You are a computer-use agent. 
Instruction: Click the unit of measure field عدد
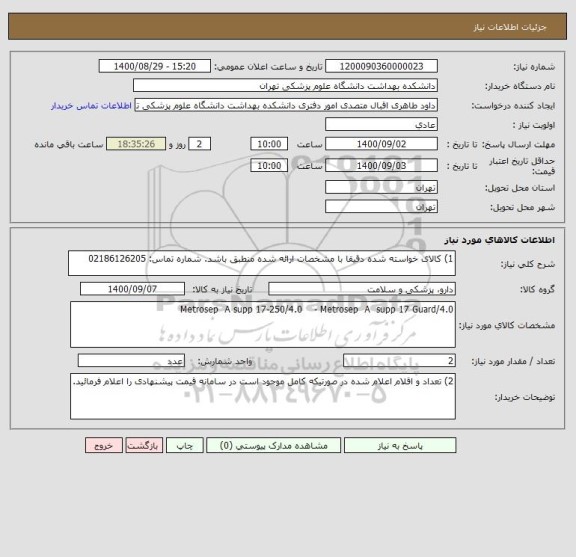point(131,361)
